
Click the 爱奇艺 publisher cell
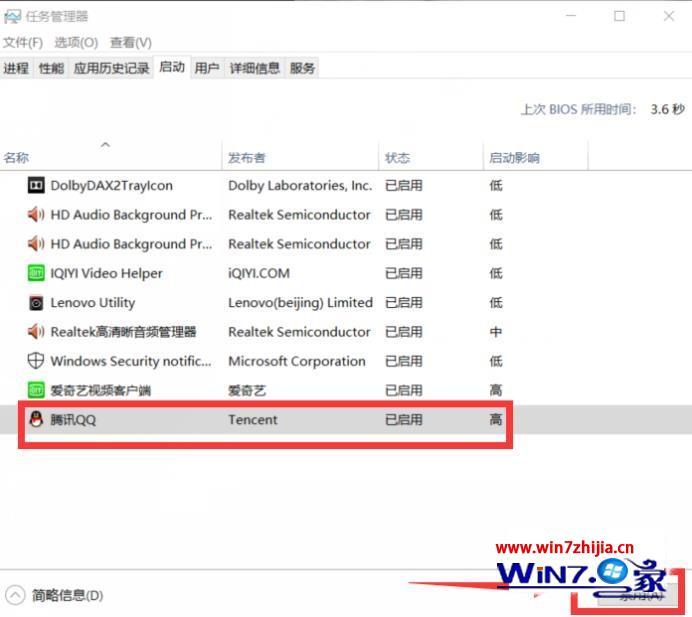pyautogui.click(x=247, y=391)
